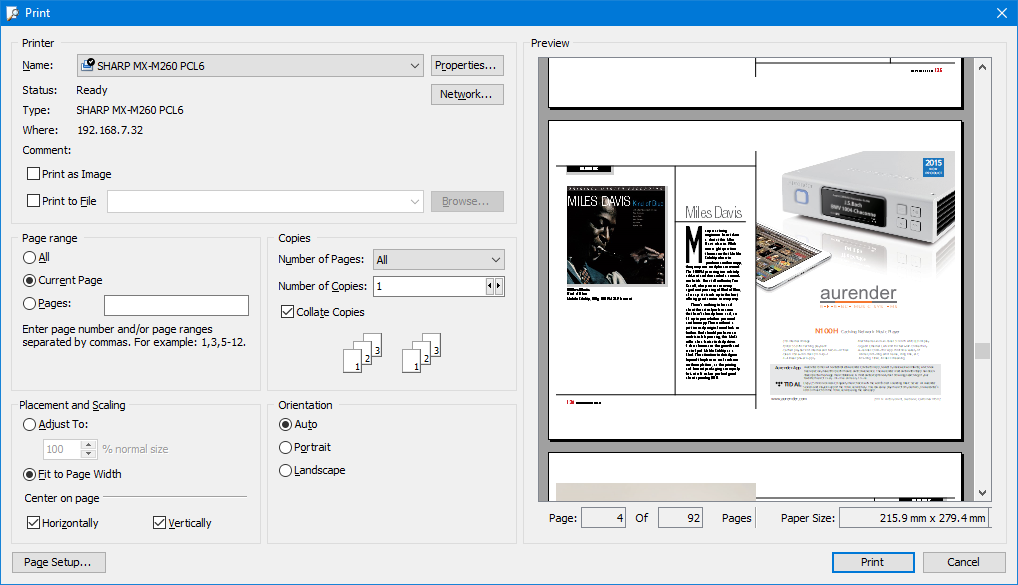This screenshot has width=1018, height=585.
Task: Click the preview vertical scrollbar thumb
Action: (x=982, y=350)
